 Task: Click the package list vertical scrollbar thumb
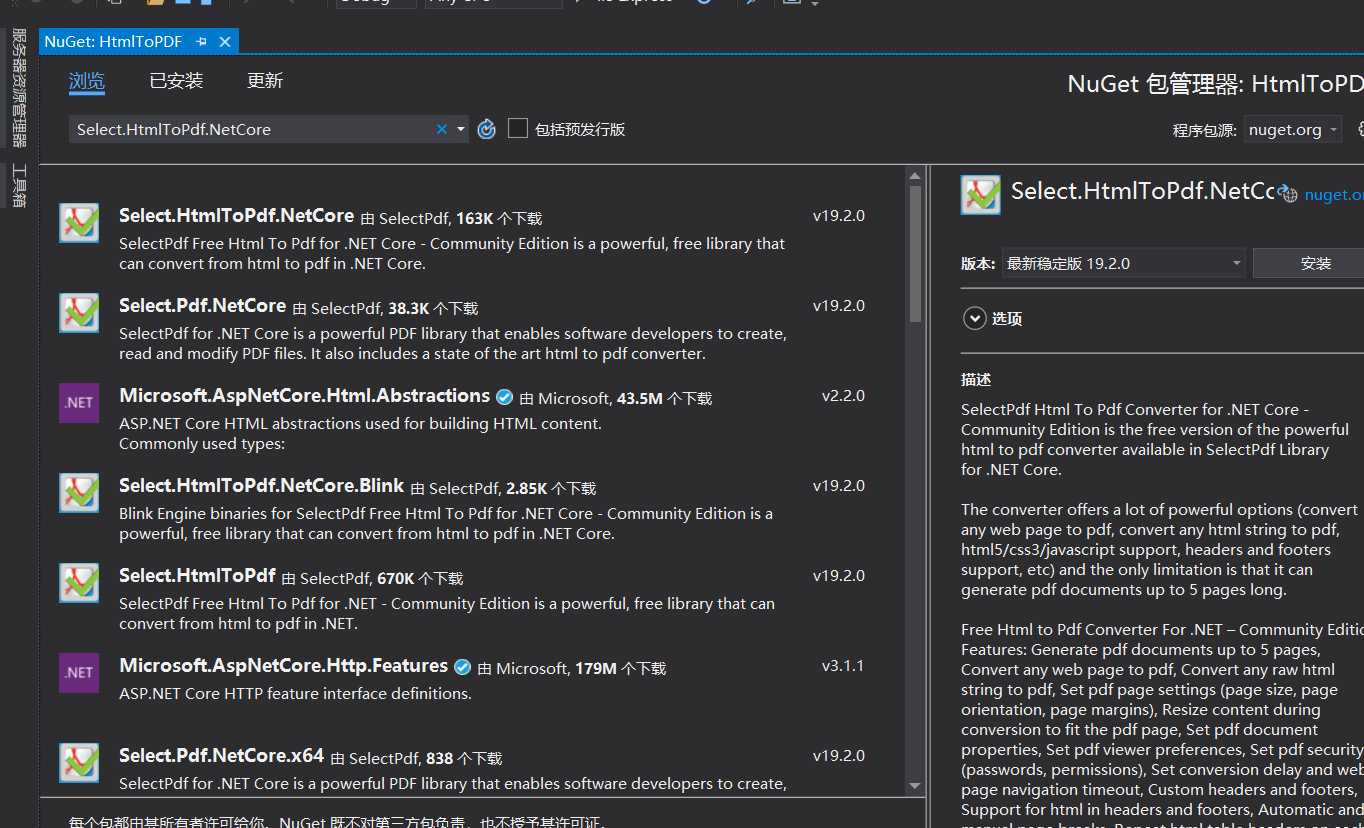[915, 254]
